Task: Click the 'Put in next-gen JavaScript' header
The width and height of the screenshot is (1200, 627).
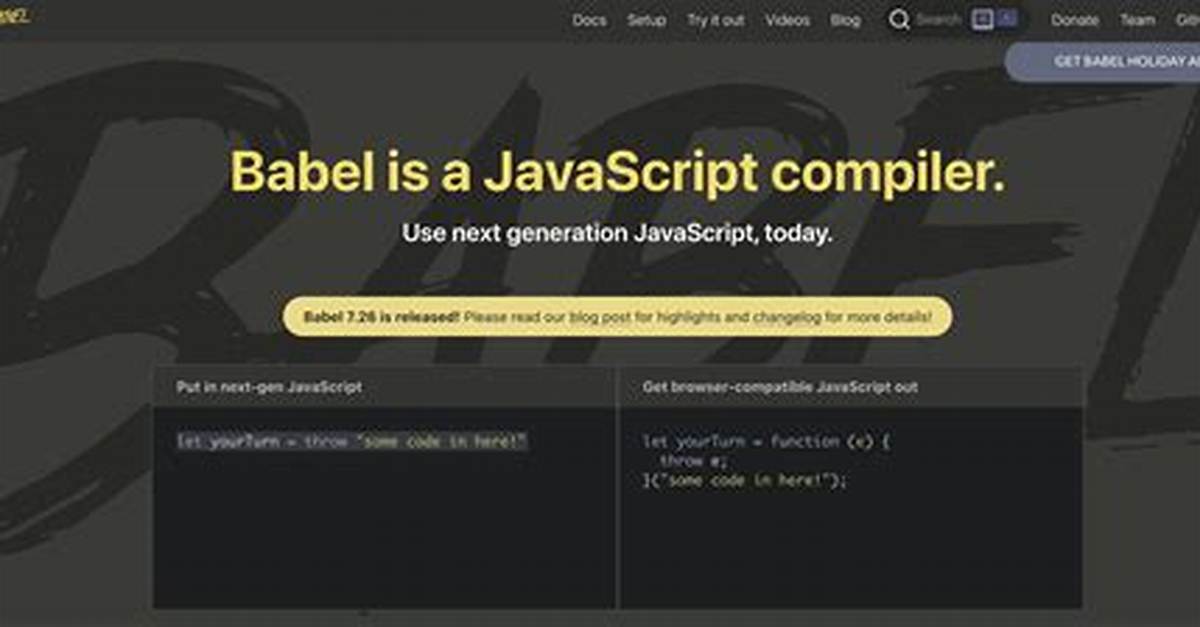Action: (270, 386)
